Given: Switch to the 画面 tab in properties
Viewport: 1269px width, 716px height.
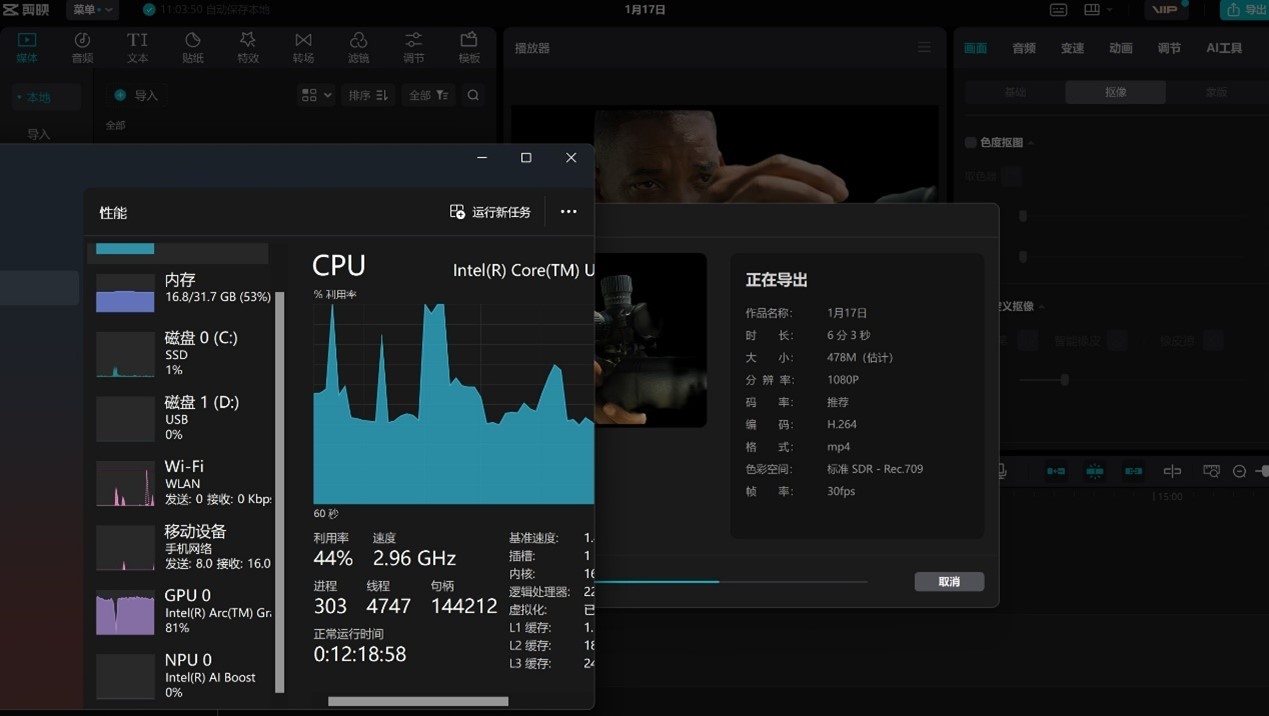Looking at the screenshot, I should 975,48.
